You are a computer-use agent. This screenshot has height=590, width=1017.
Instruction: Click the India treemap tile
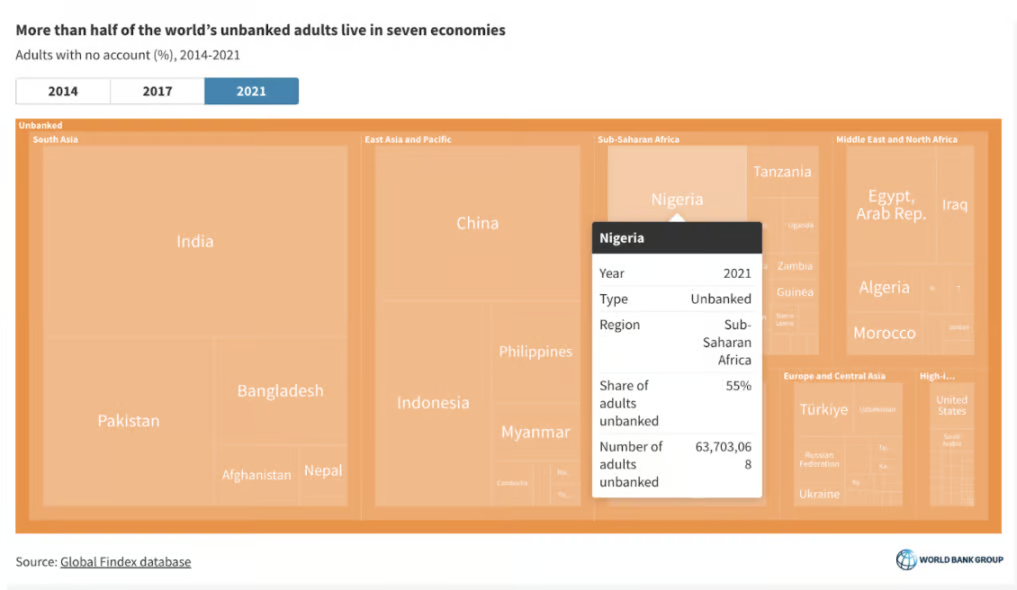pyautogui.click(x=195, y=241)
